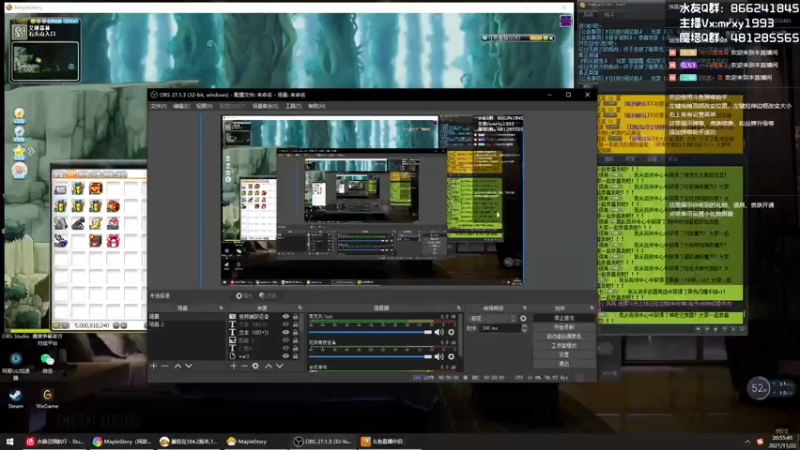Open the source Filters button above docks
This screenshot has height=450, width=800.
pyautogui.click(x=267, y=296)
